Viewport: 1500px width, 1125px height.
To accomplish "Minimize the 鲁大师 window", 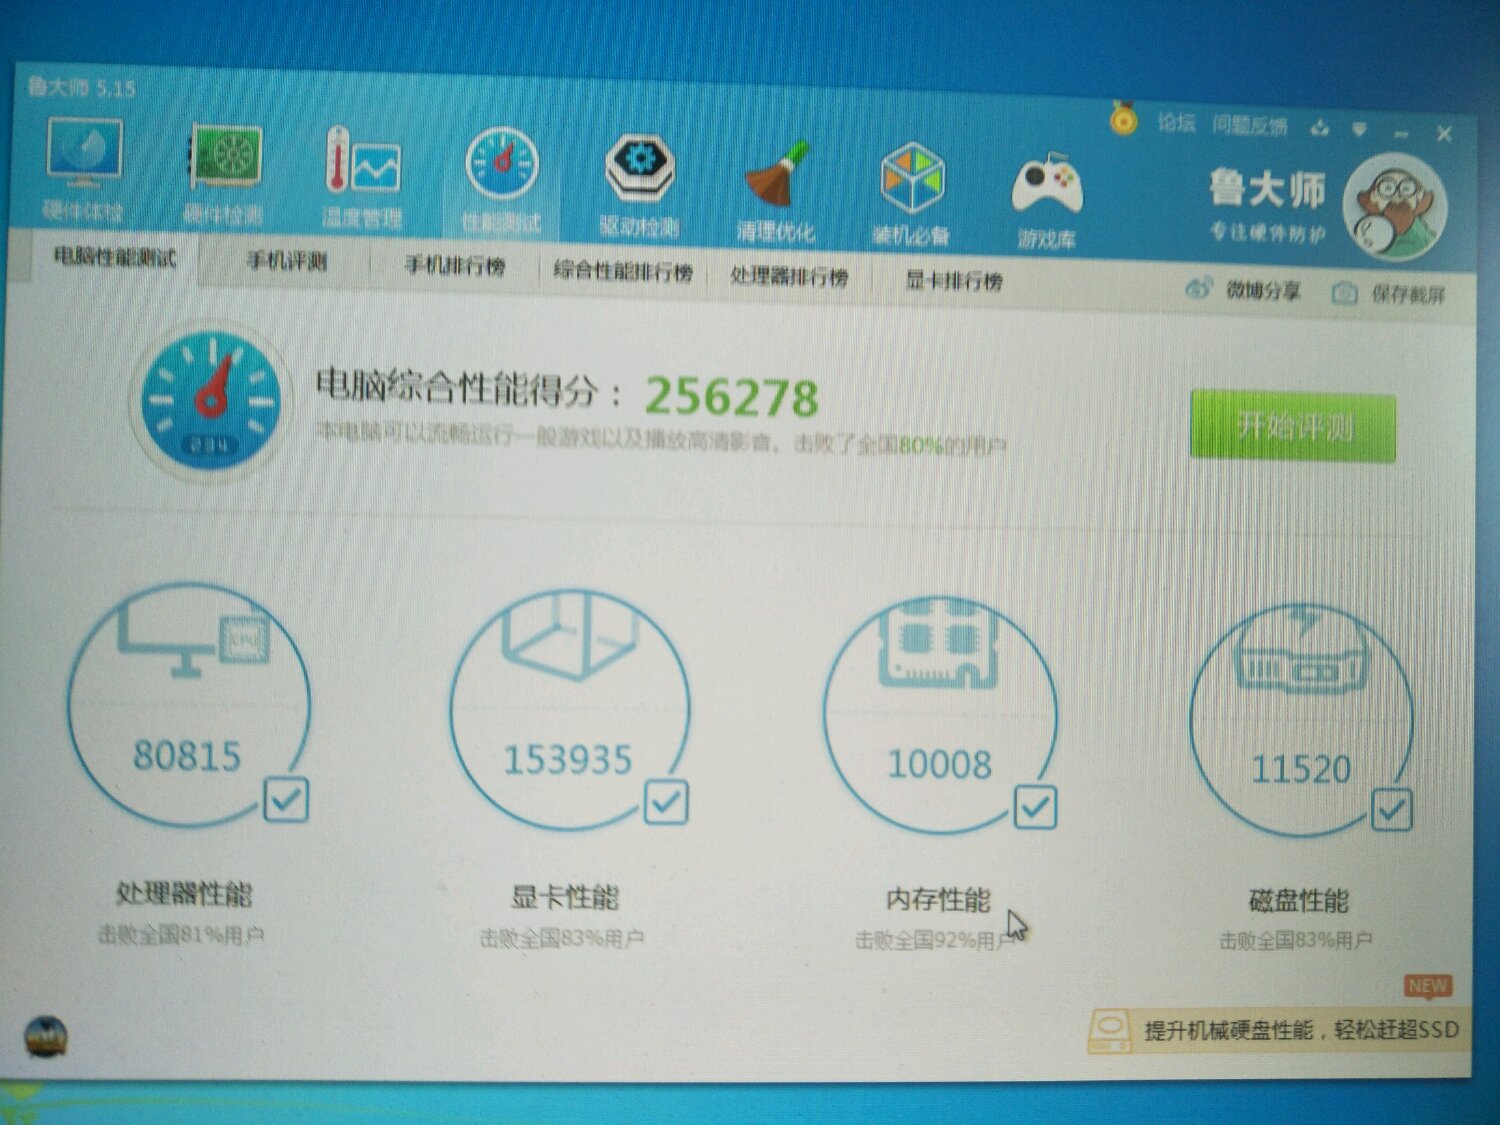I will point(1401,133).
